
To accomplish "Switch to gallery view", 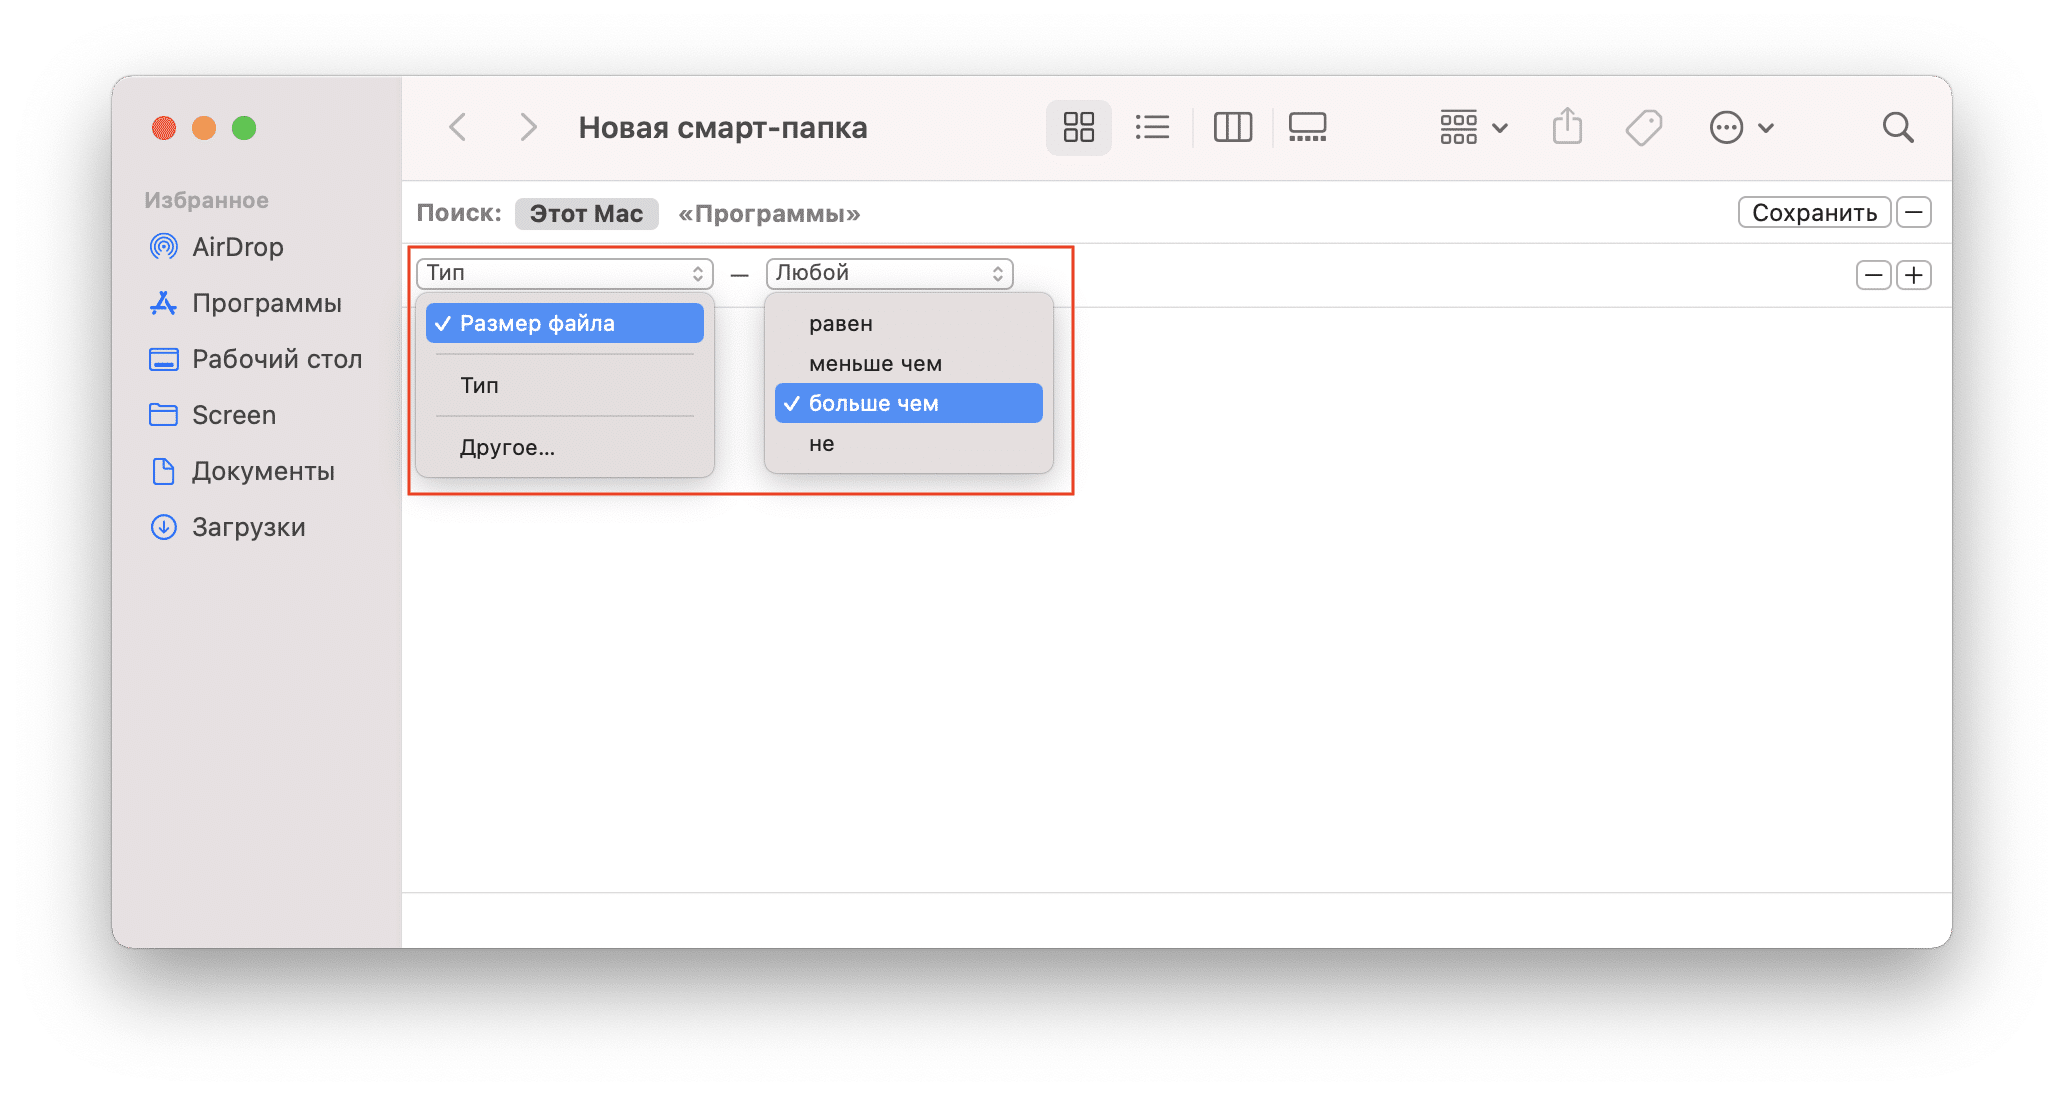I will (1308, 127).
